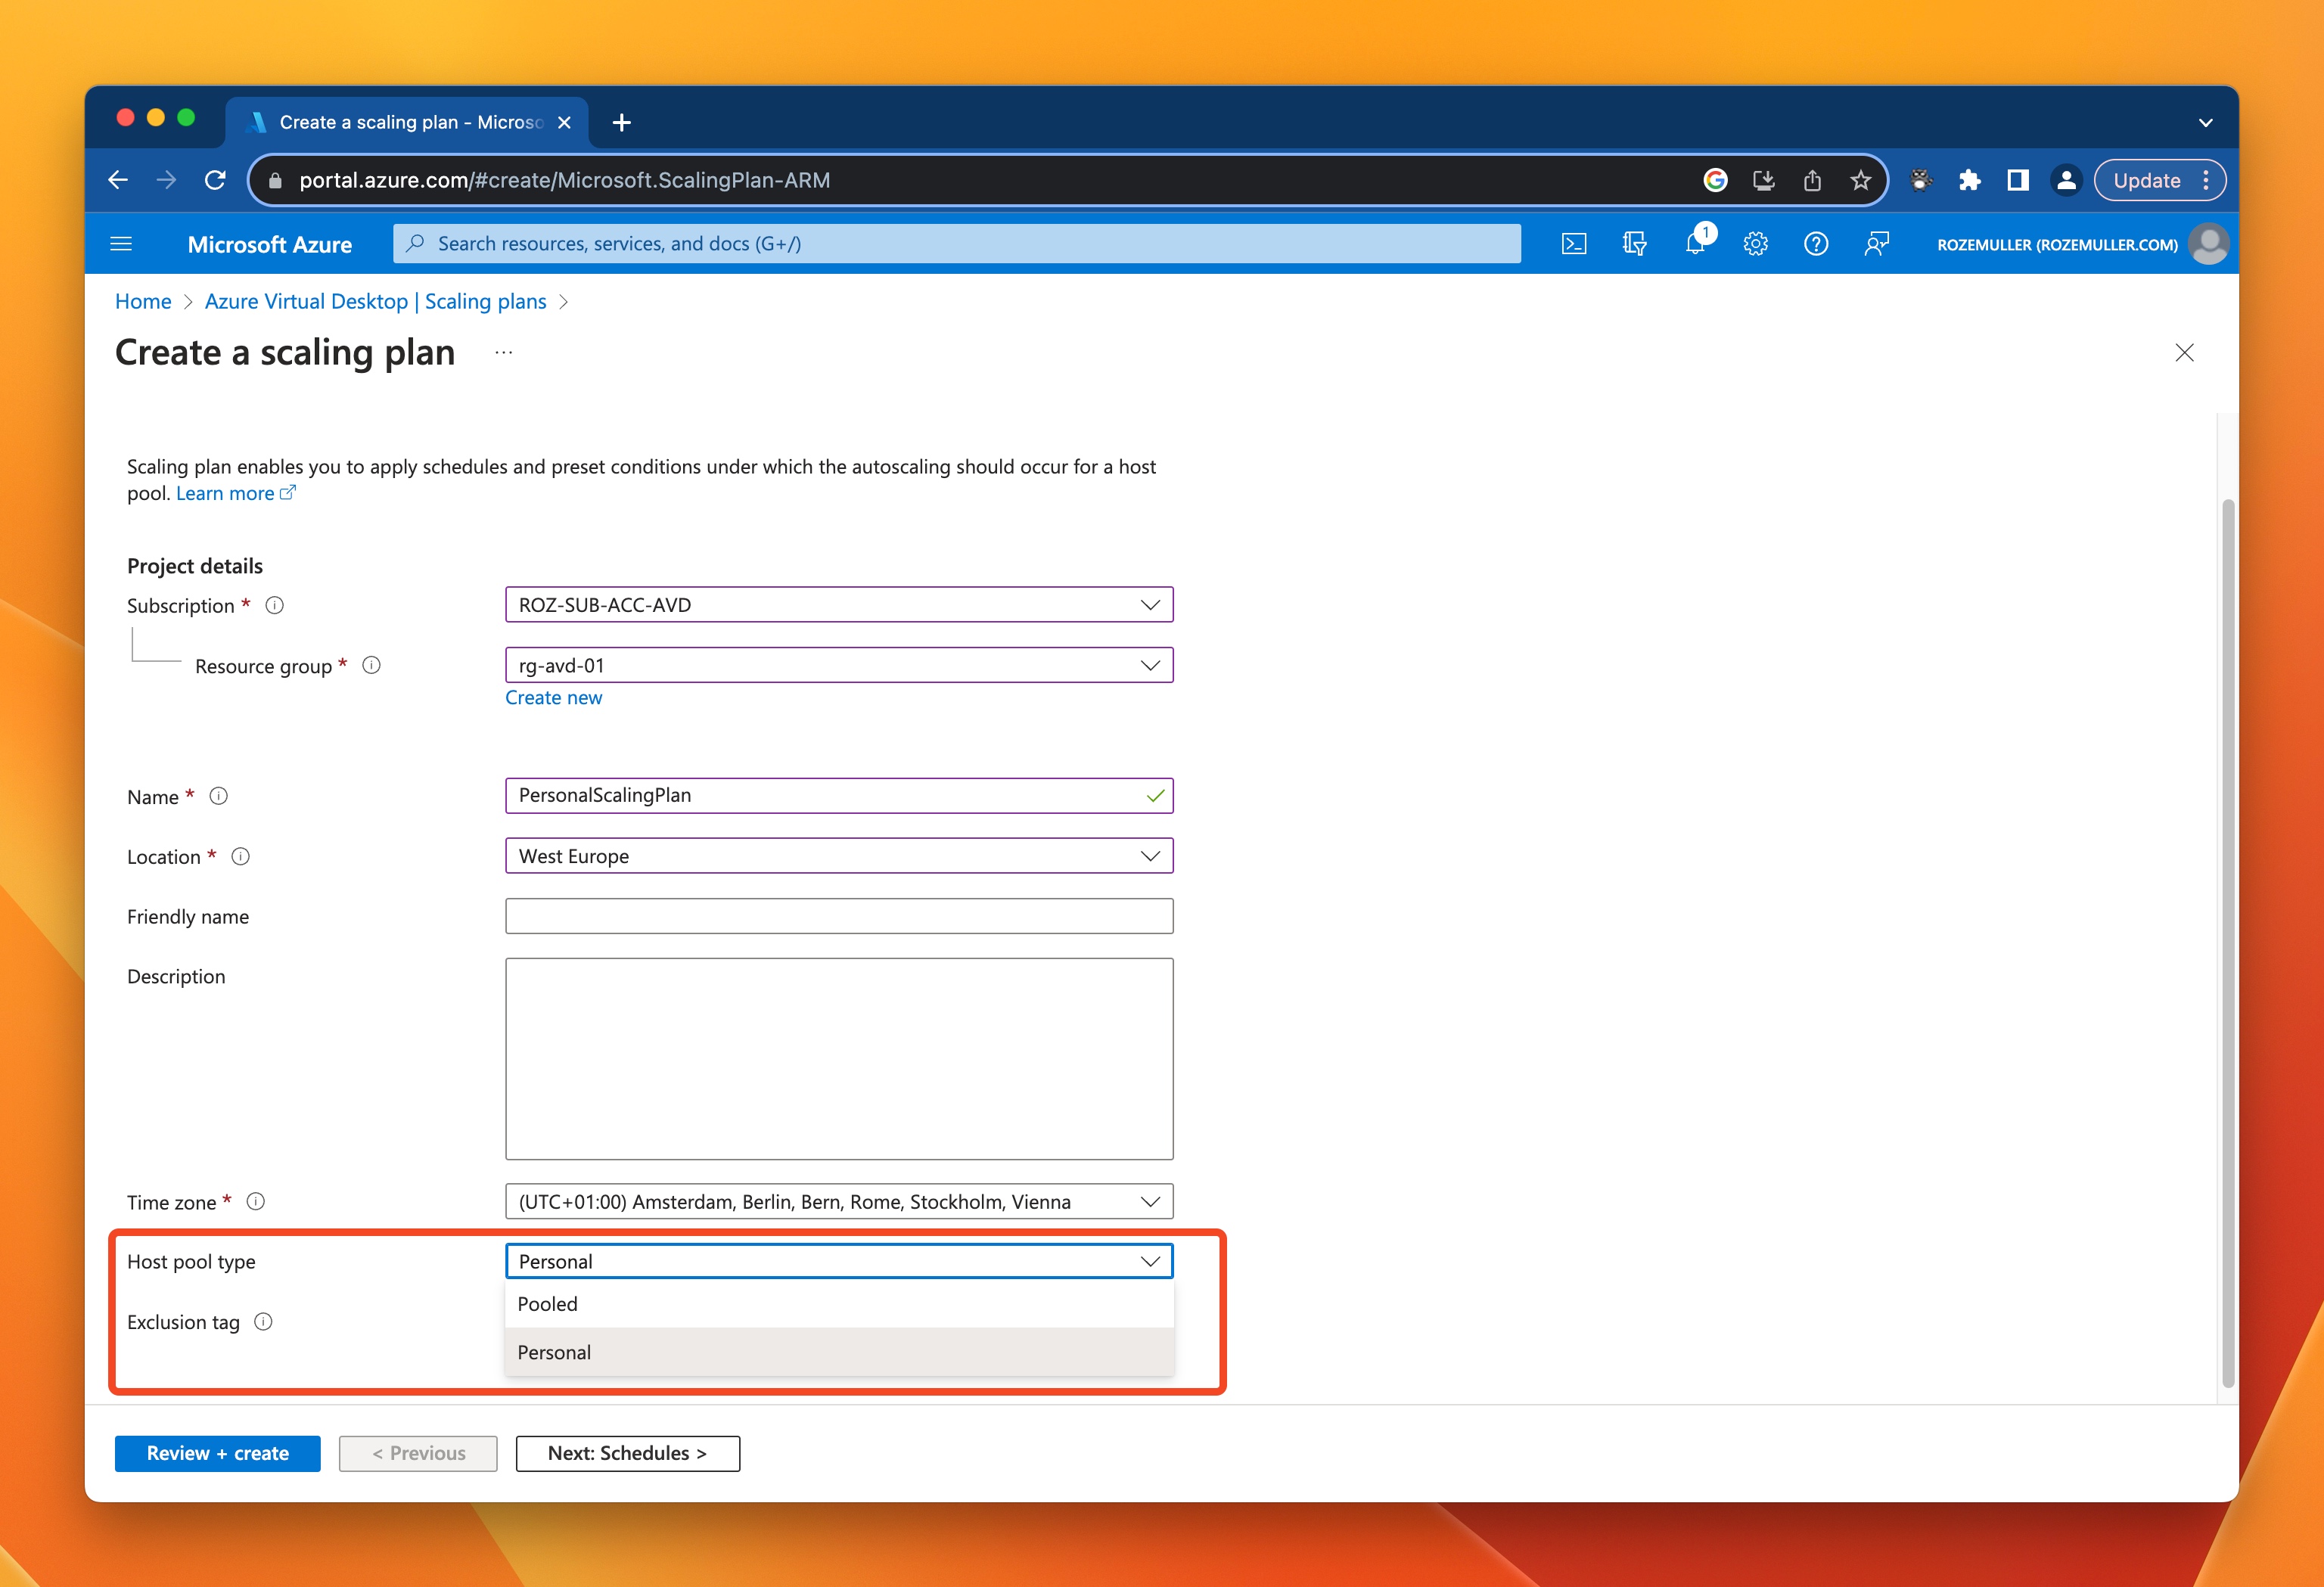
Task: Bookmark page with the star icon
Action: [1860, 180]
